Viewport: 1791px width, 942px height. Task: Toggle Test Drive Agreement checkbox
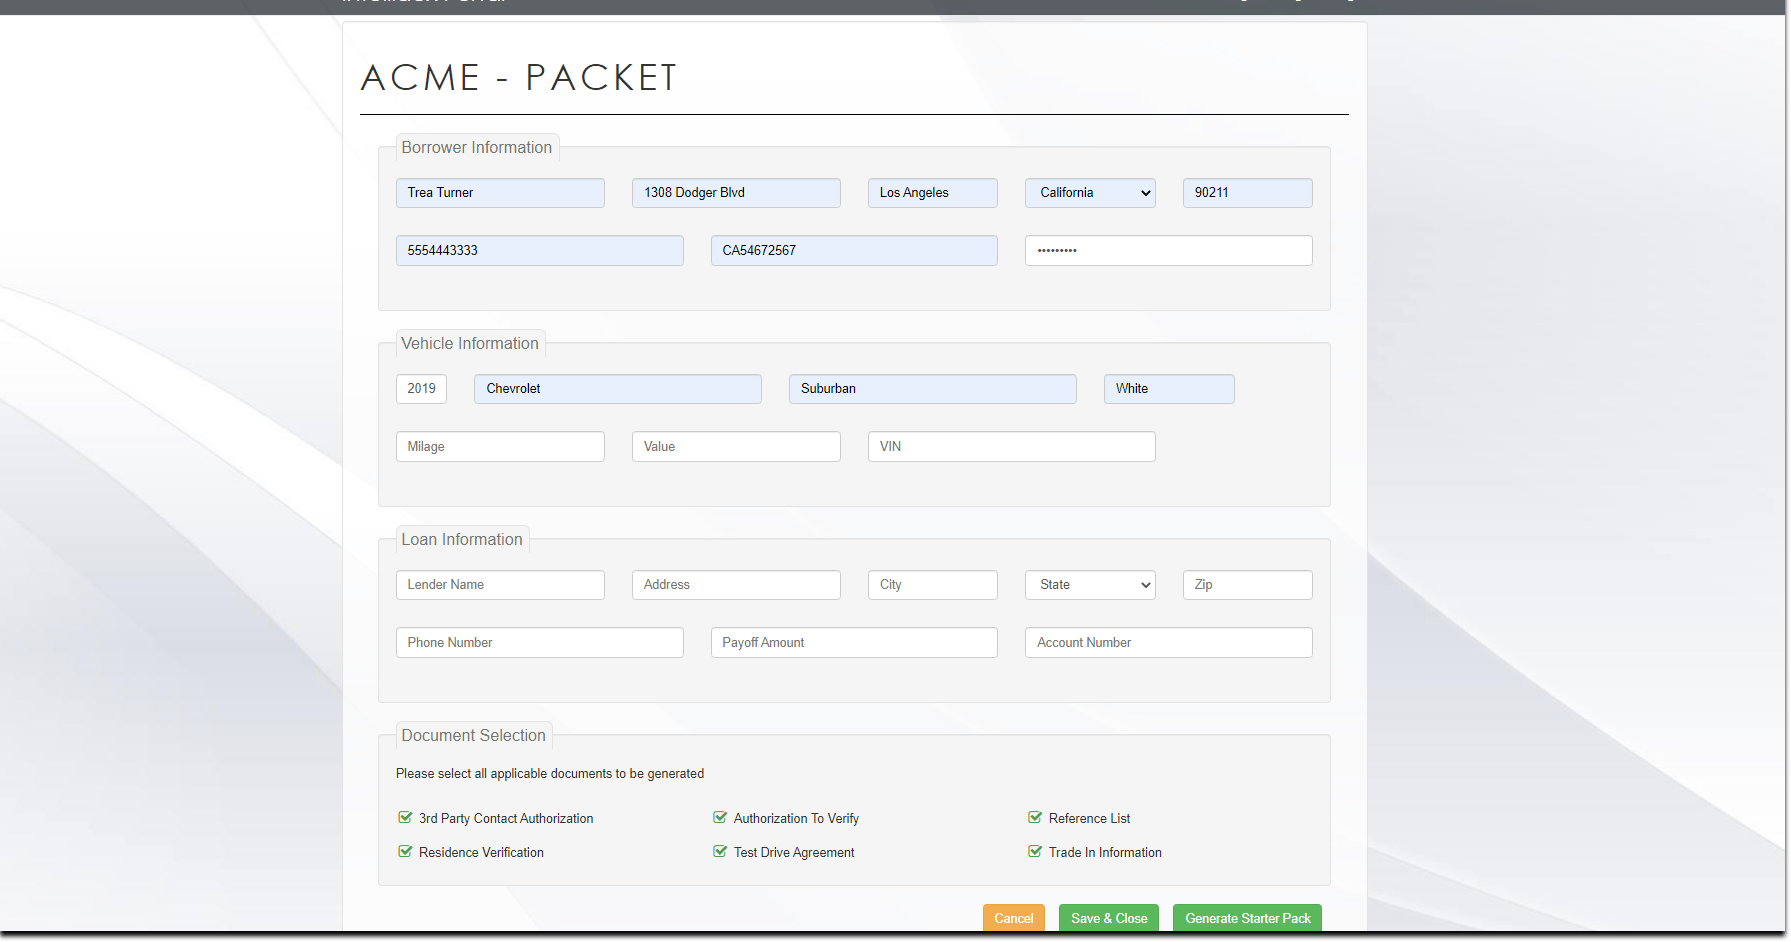click(x=720, y=852)
